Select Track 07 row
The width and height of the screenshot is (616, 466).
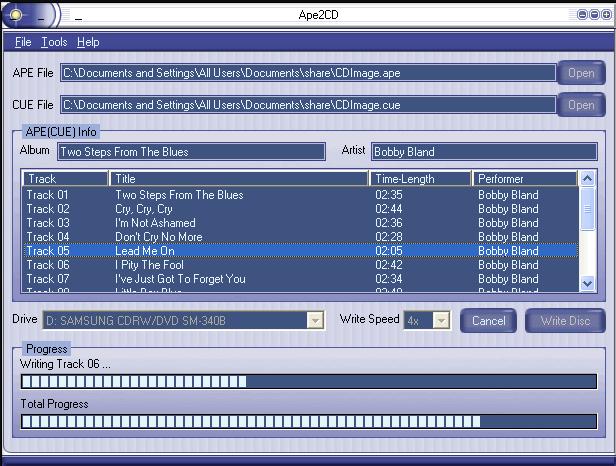[x=301, y=279]
